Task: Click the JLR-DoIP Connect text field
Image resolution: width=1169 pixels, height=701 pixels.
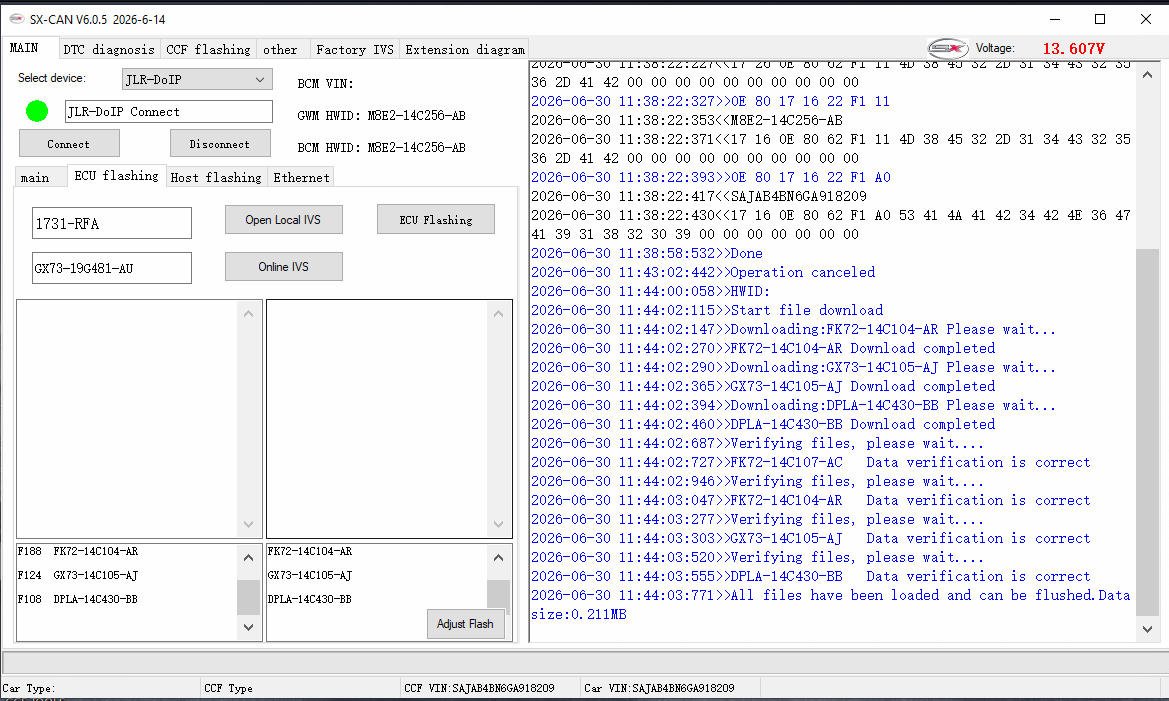Action: 168,112
